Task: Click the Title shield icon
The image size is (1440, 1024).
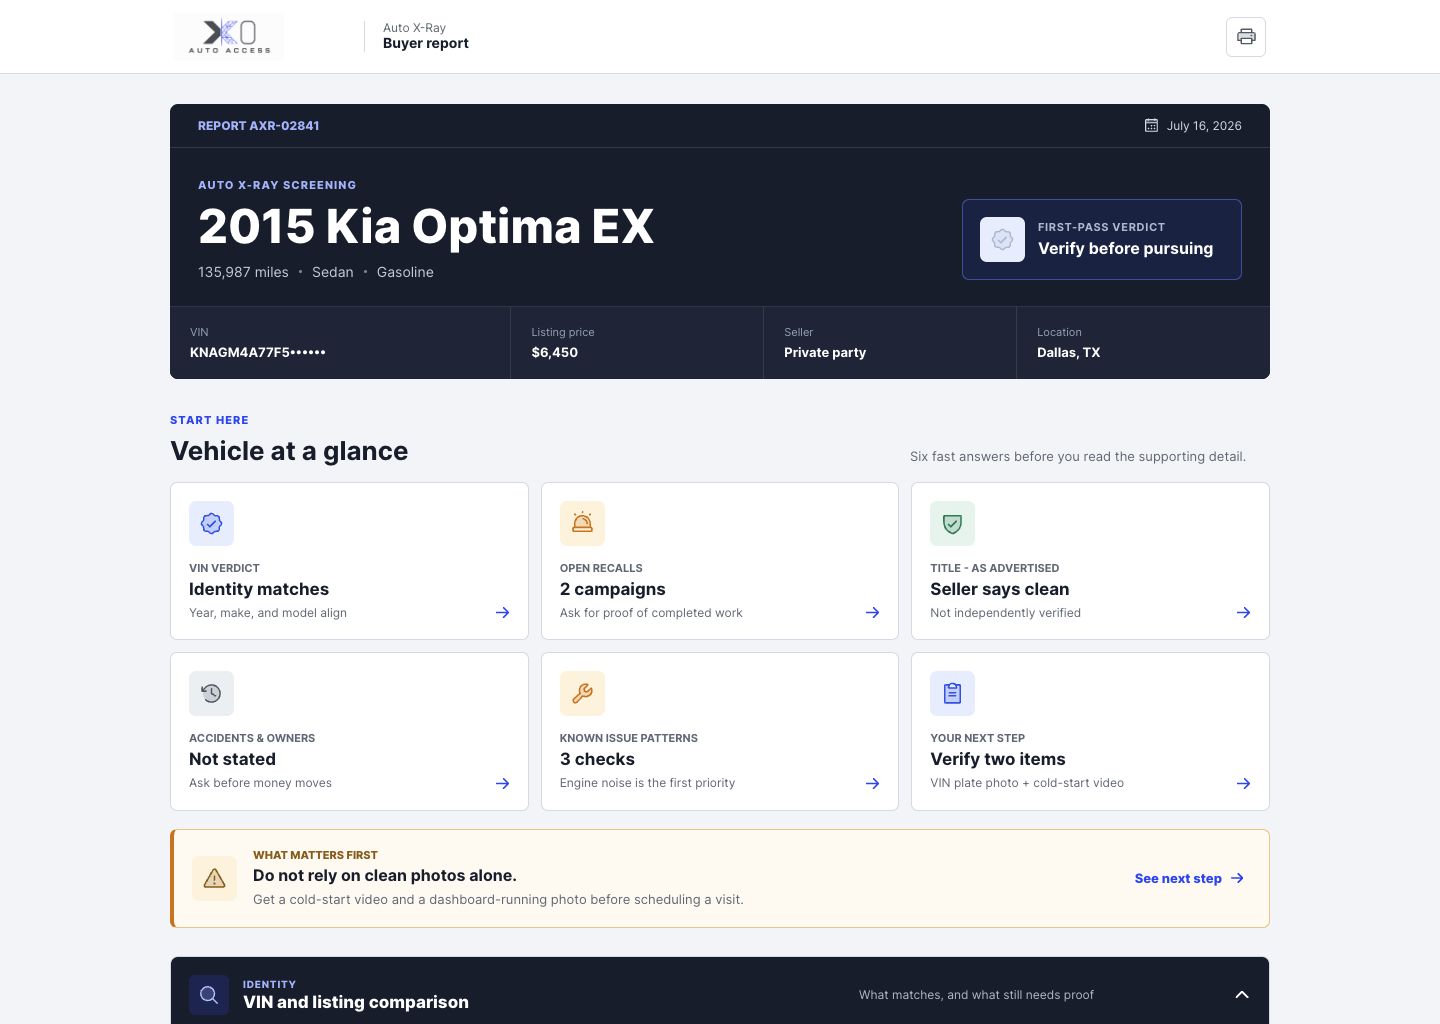Action: point(952,523)
